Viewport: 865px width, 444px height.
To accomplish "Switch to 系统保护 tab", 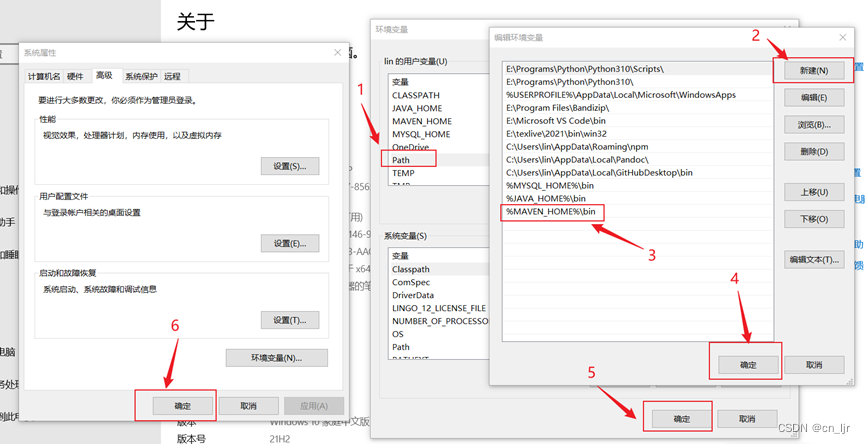I will tap(141, 76).
